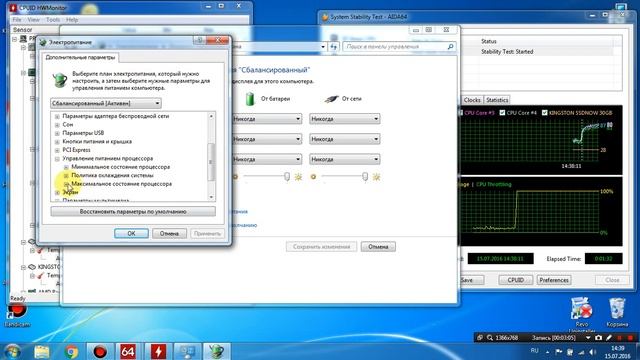This screenshot has height=360, width=640.
Task: Click the network signal tray icon
Action: click(x=581, y=352)
